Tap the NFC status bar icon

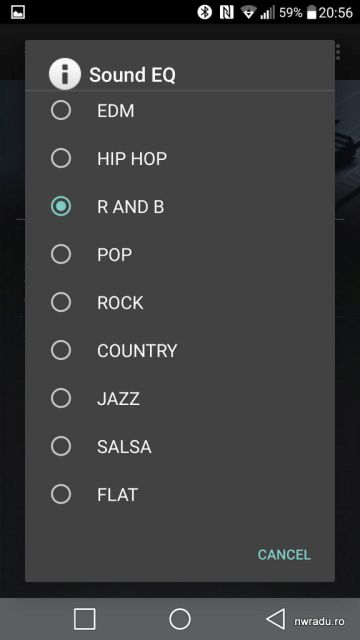226,12
